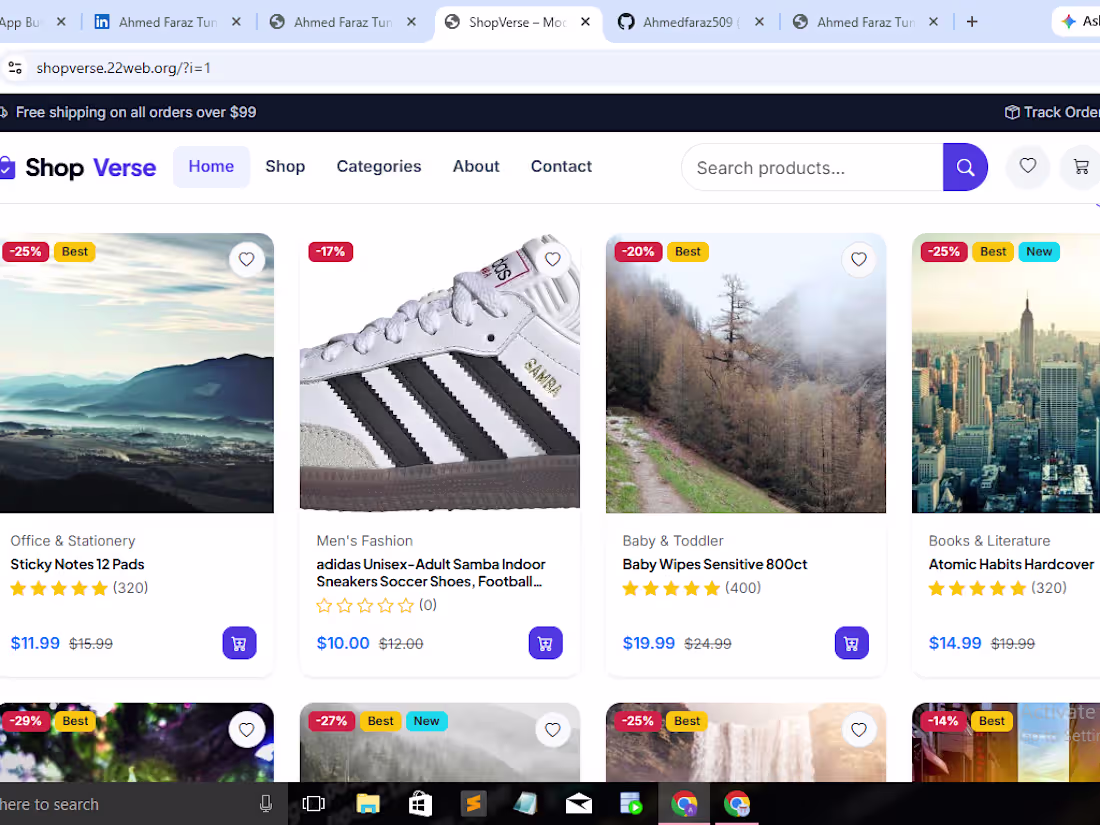Open Baby Wipes Sensitive 800ct title
1100x825 pixels.
coord(715,564)
